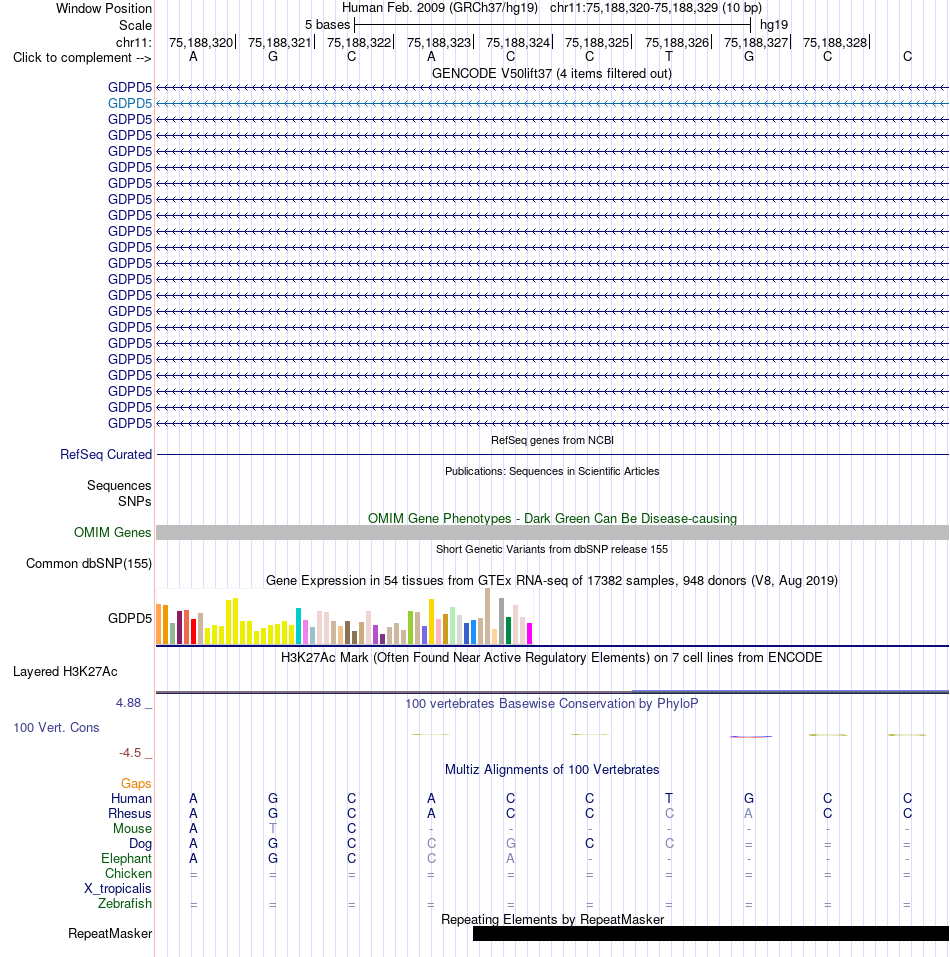This screenshot has height=957, width=950.
Task: Open the GENCODE V50lift37 track title
Action: 552,73
